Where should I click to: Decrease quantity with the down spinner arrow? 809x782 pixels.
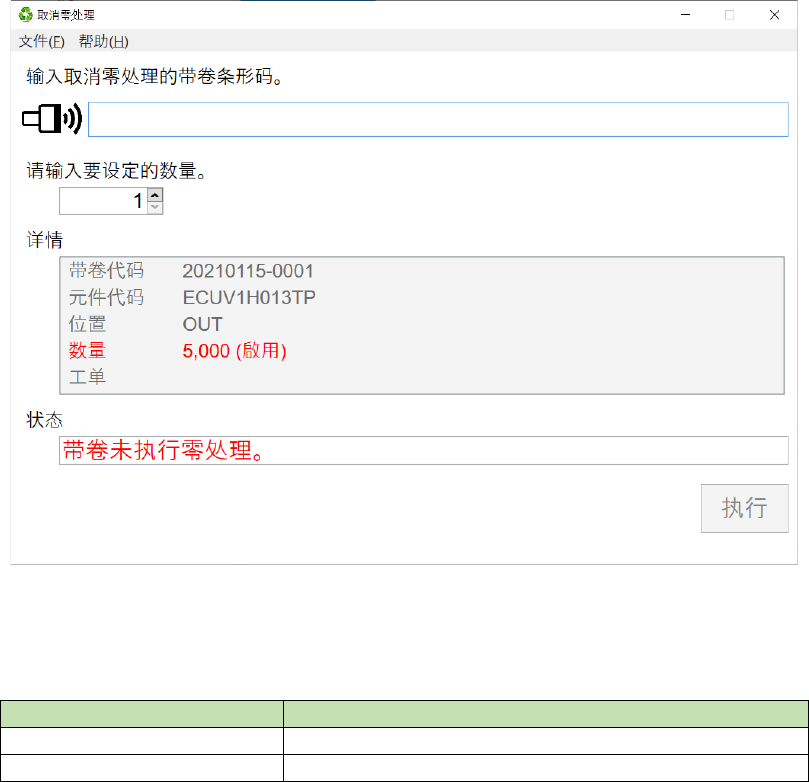click(155, 207)
